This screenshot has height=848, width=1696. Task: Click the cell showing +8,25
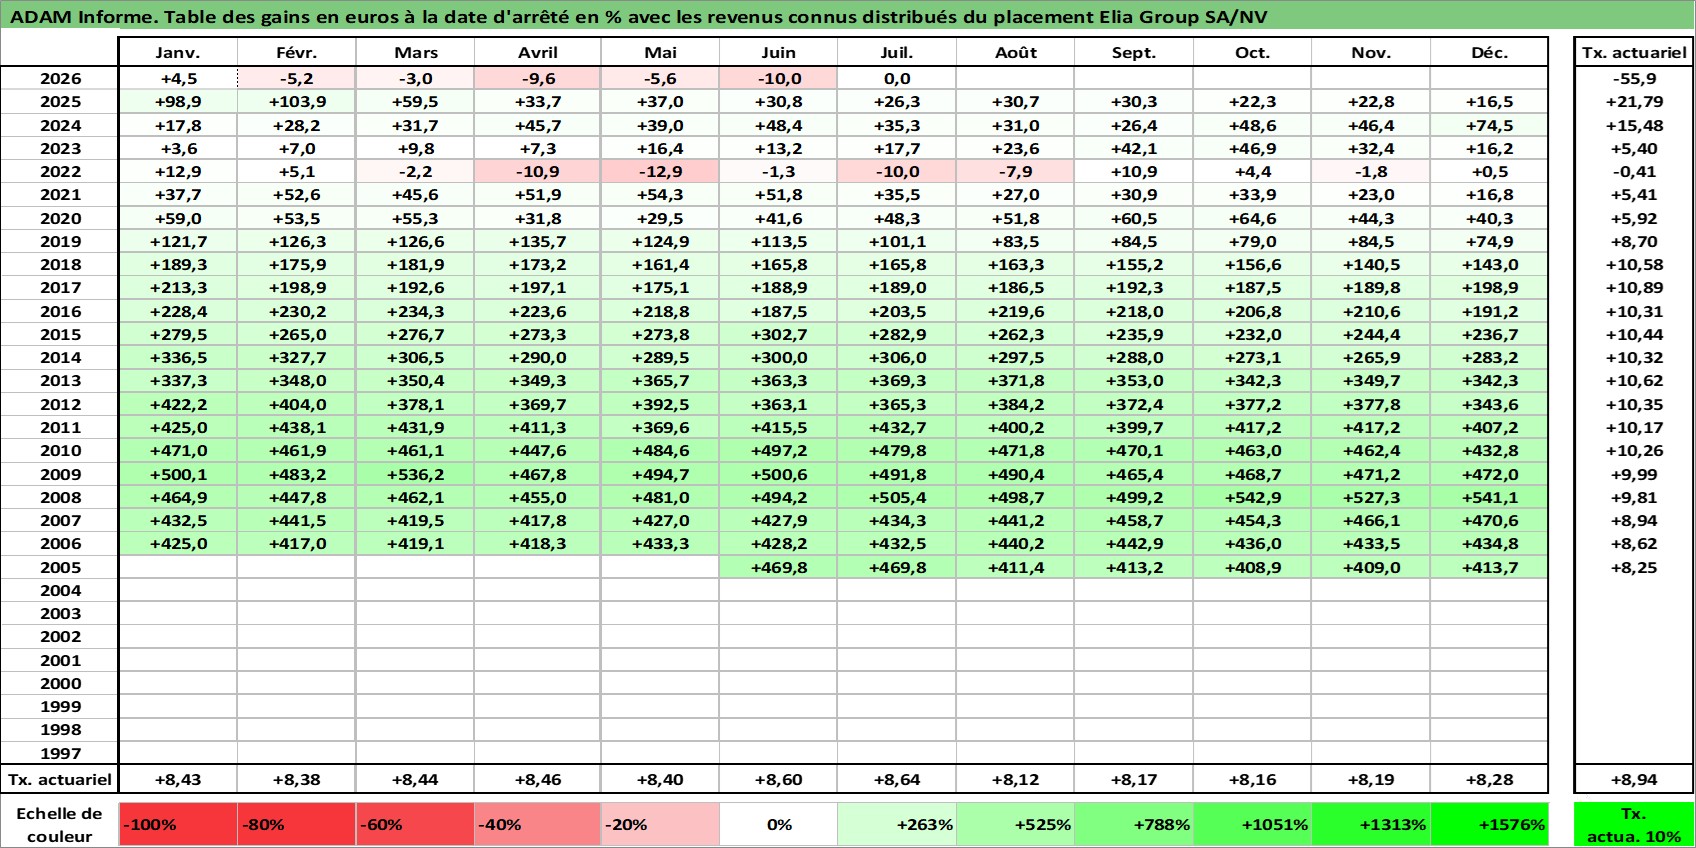tap(1634, 567)
